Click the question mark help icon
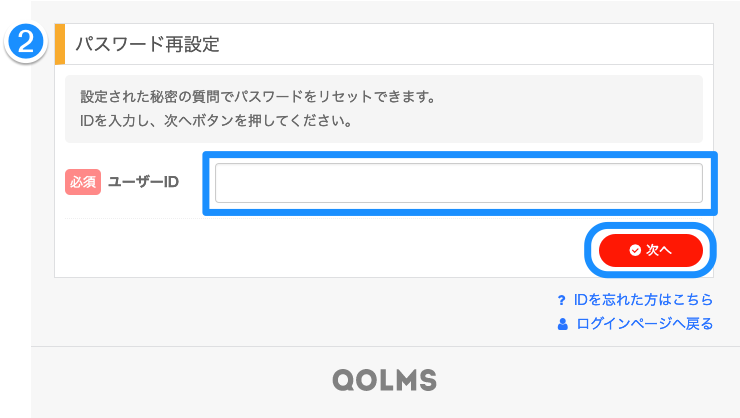Screen dimensions: 740x418 562,300
